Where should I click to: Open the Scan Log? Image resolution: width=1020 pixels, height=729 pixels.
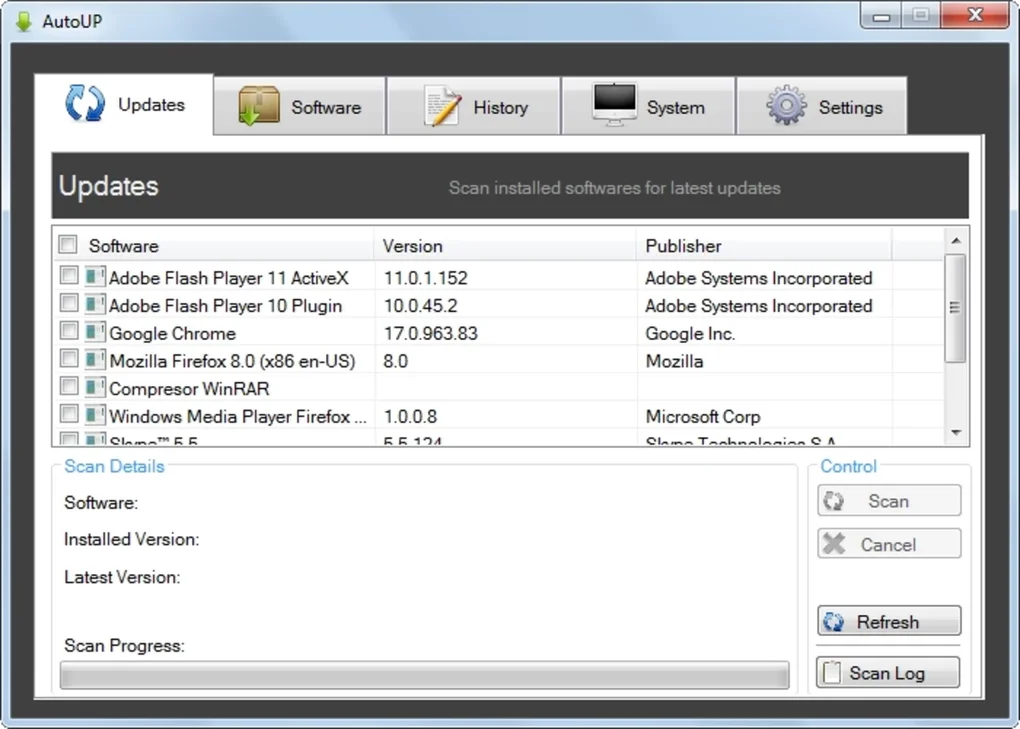[888, 672]
